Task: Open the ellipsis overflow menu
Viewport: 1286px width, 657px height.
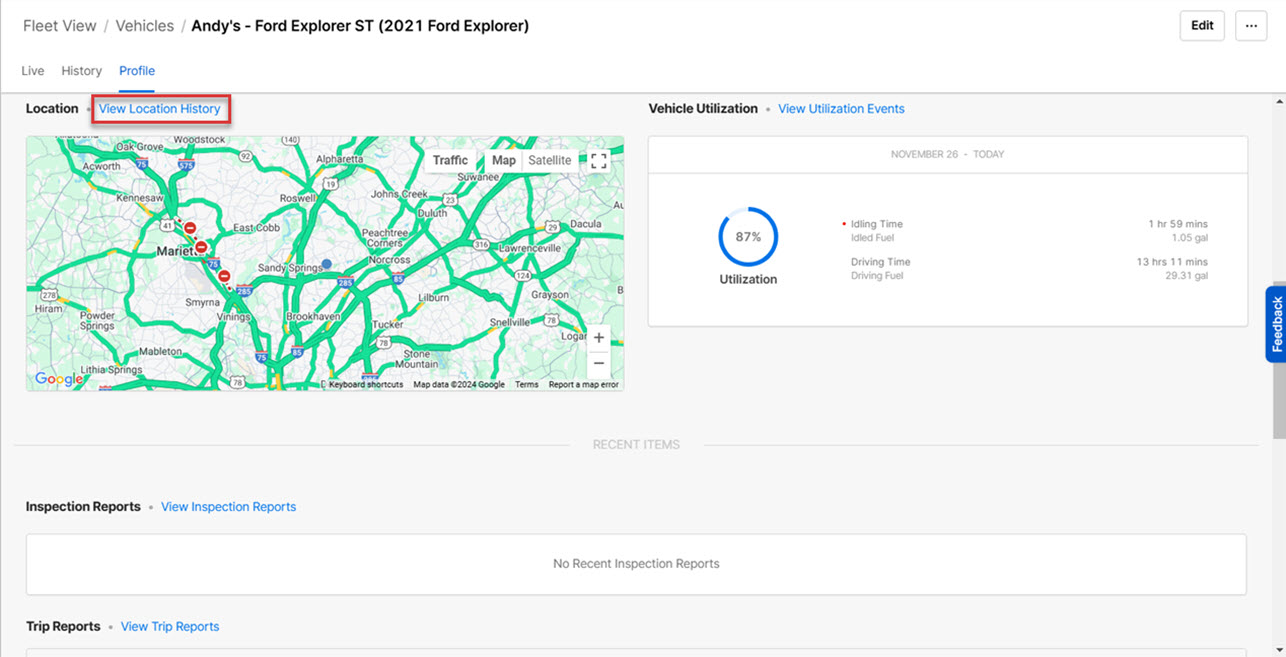Action: click(x=1251, y=25)
